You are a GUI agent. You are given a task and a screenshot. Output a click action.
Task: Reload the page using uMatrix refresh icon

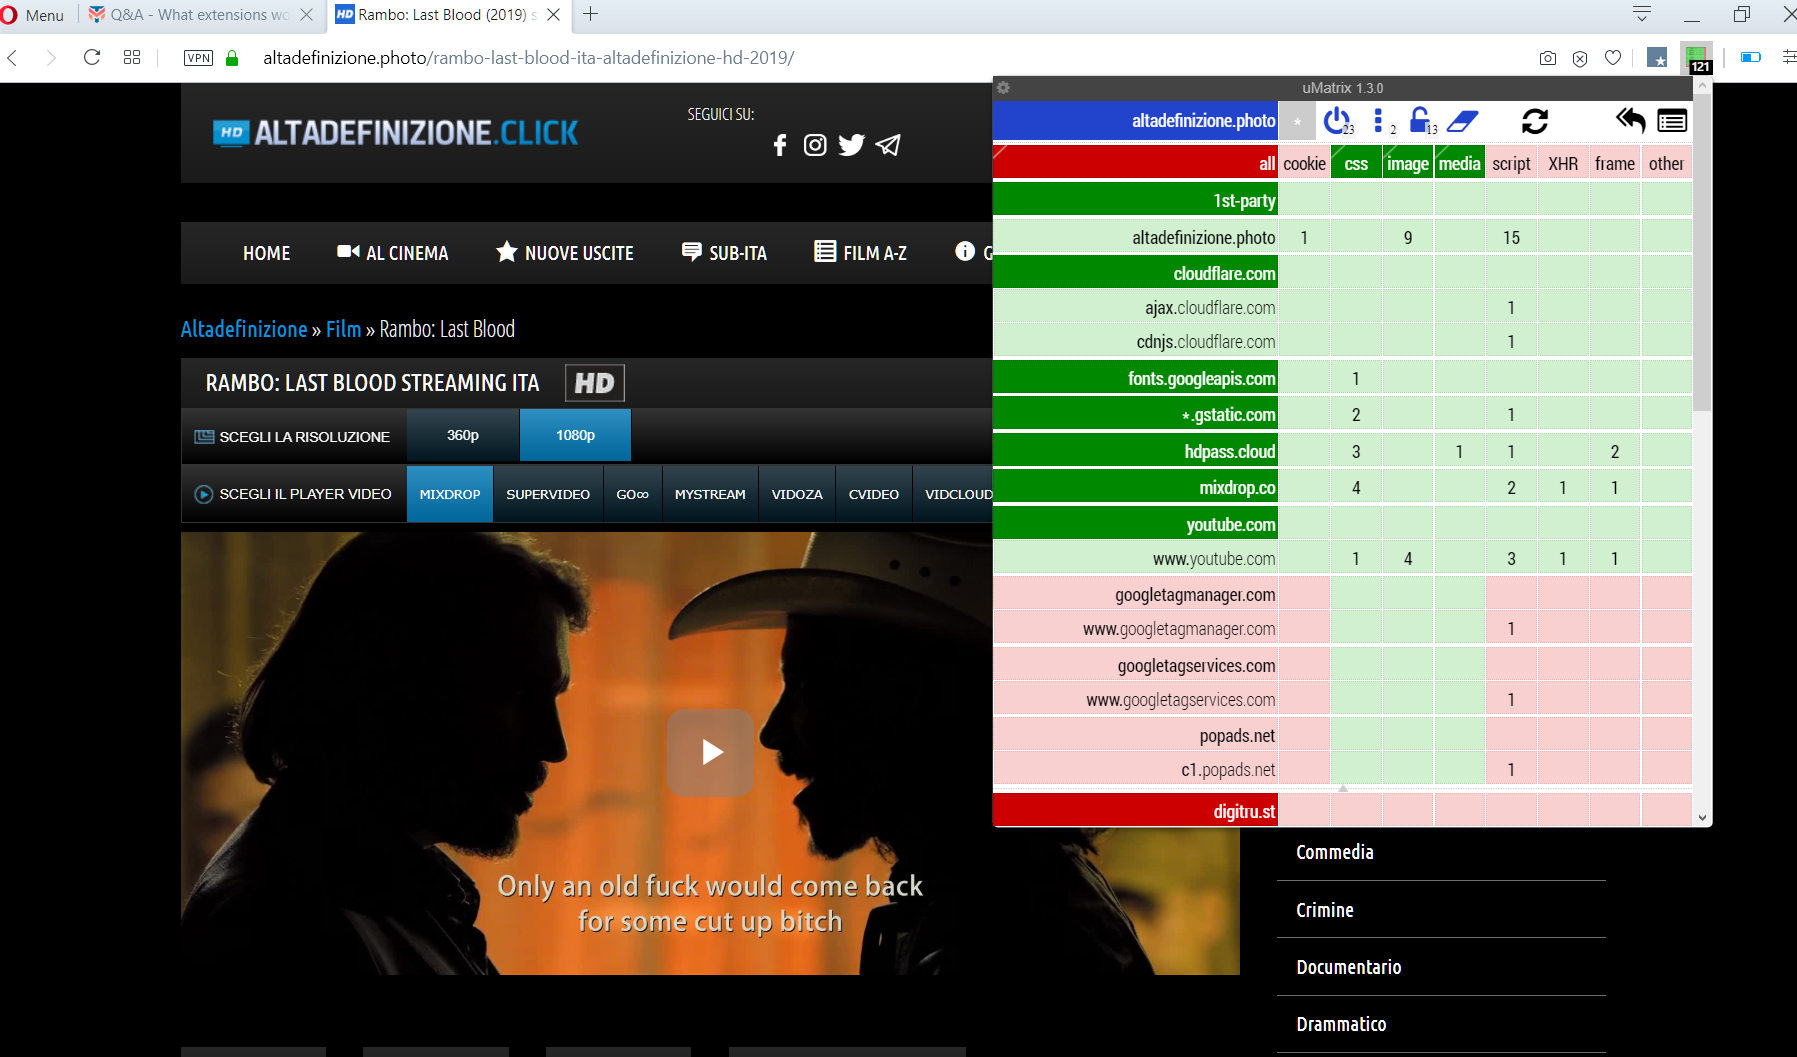coord(1535,121)
